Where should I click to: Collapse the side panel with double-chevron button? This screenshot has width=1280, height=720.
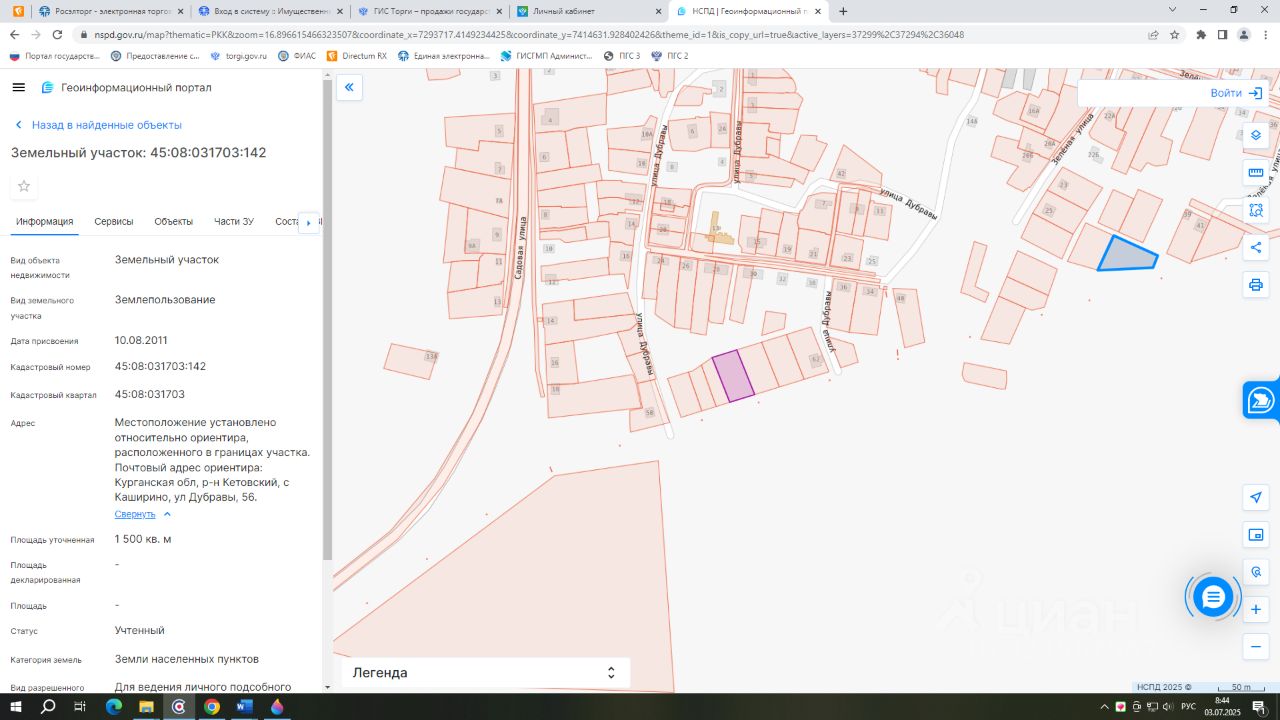click(x=349, y=88)
